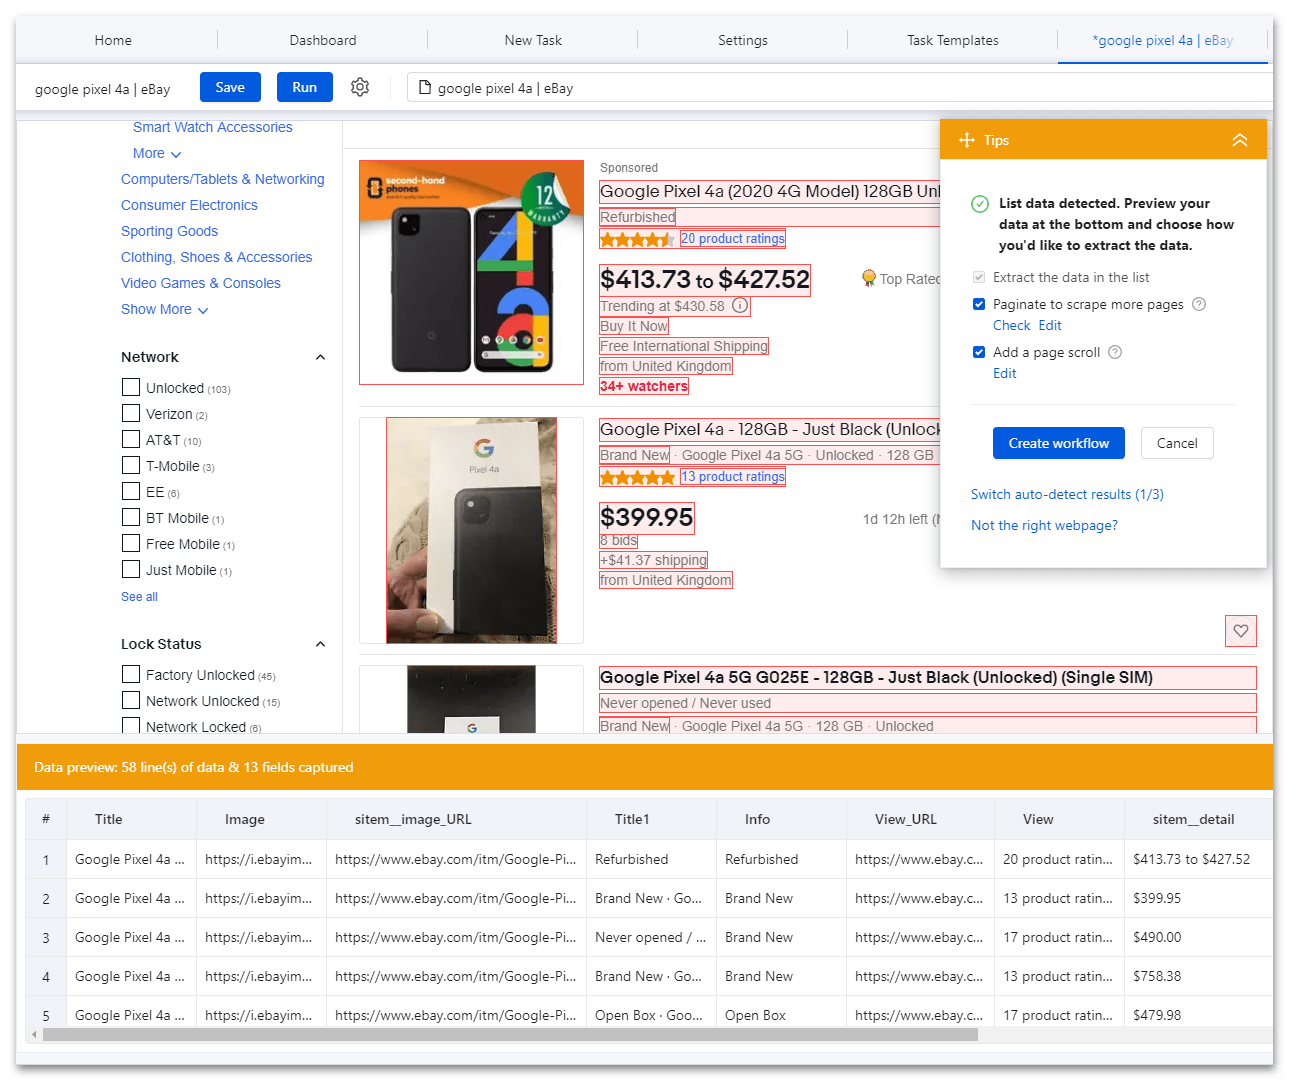This screenshot has height=1081, width=1289.
Task: Click Check link under Paginate option
Action: 1011,325
